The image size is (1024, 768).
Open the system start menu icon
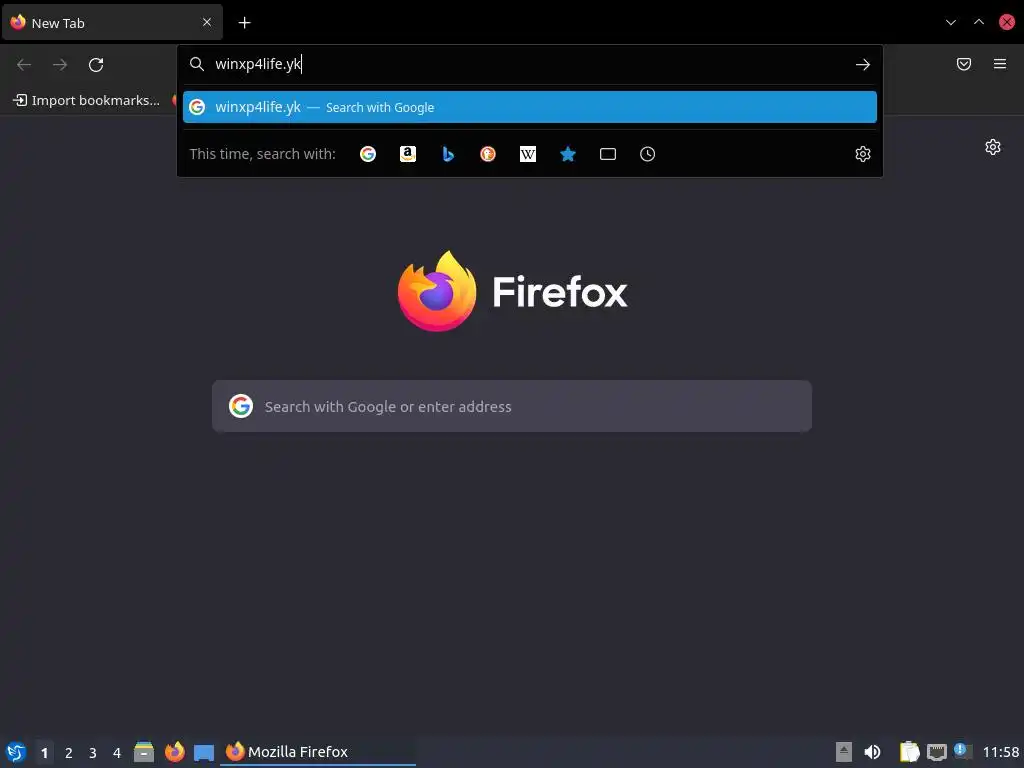[x=16, y=752]
